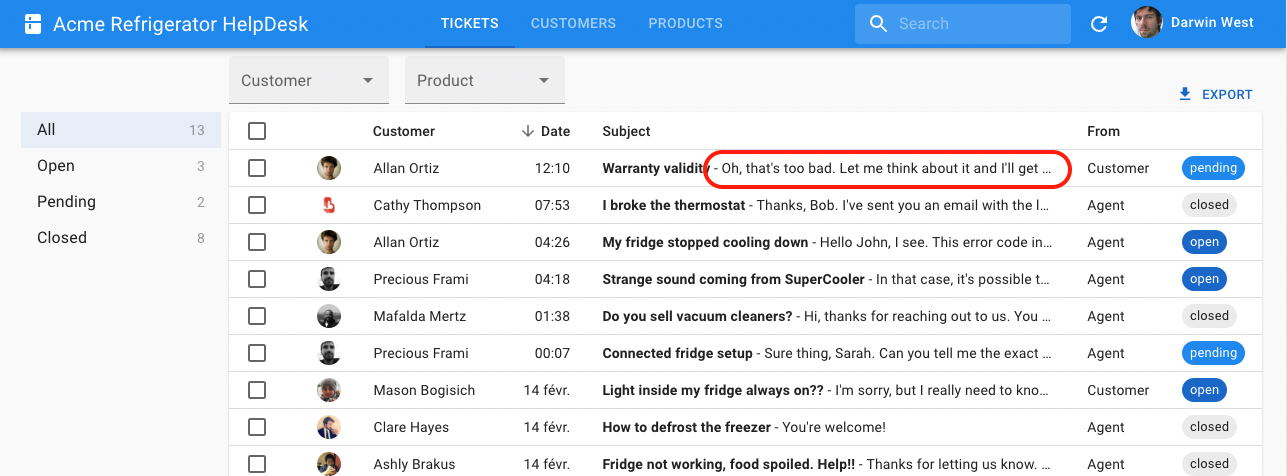Click Mafalda Mertz's avatar

[329, 316]
